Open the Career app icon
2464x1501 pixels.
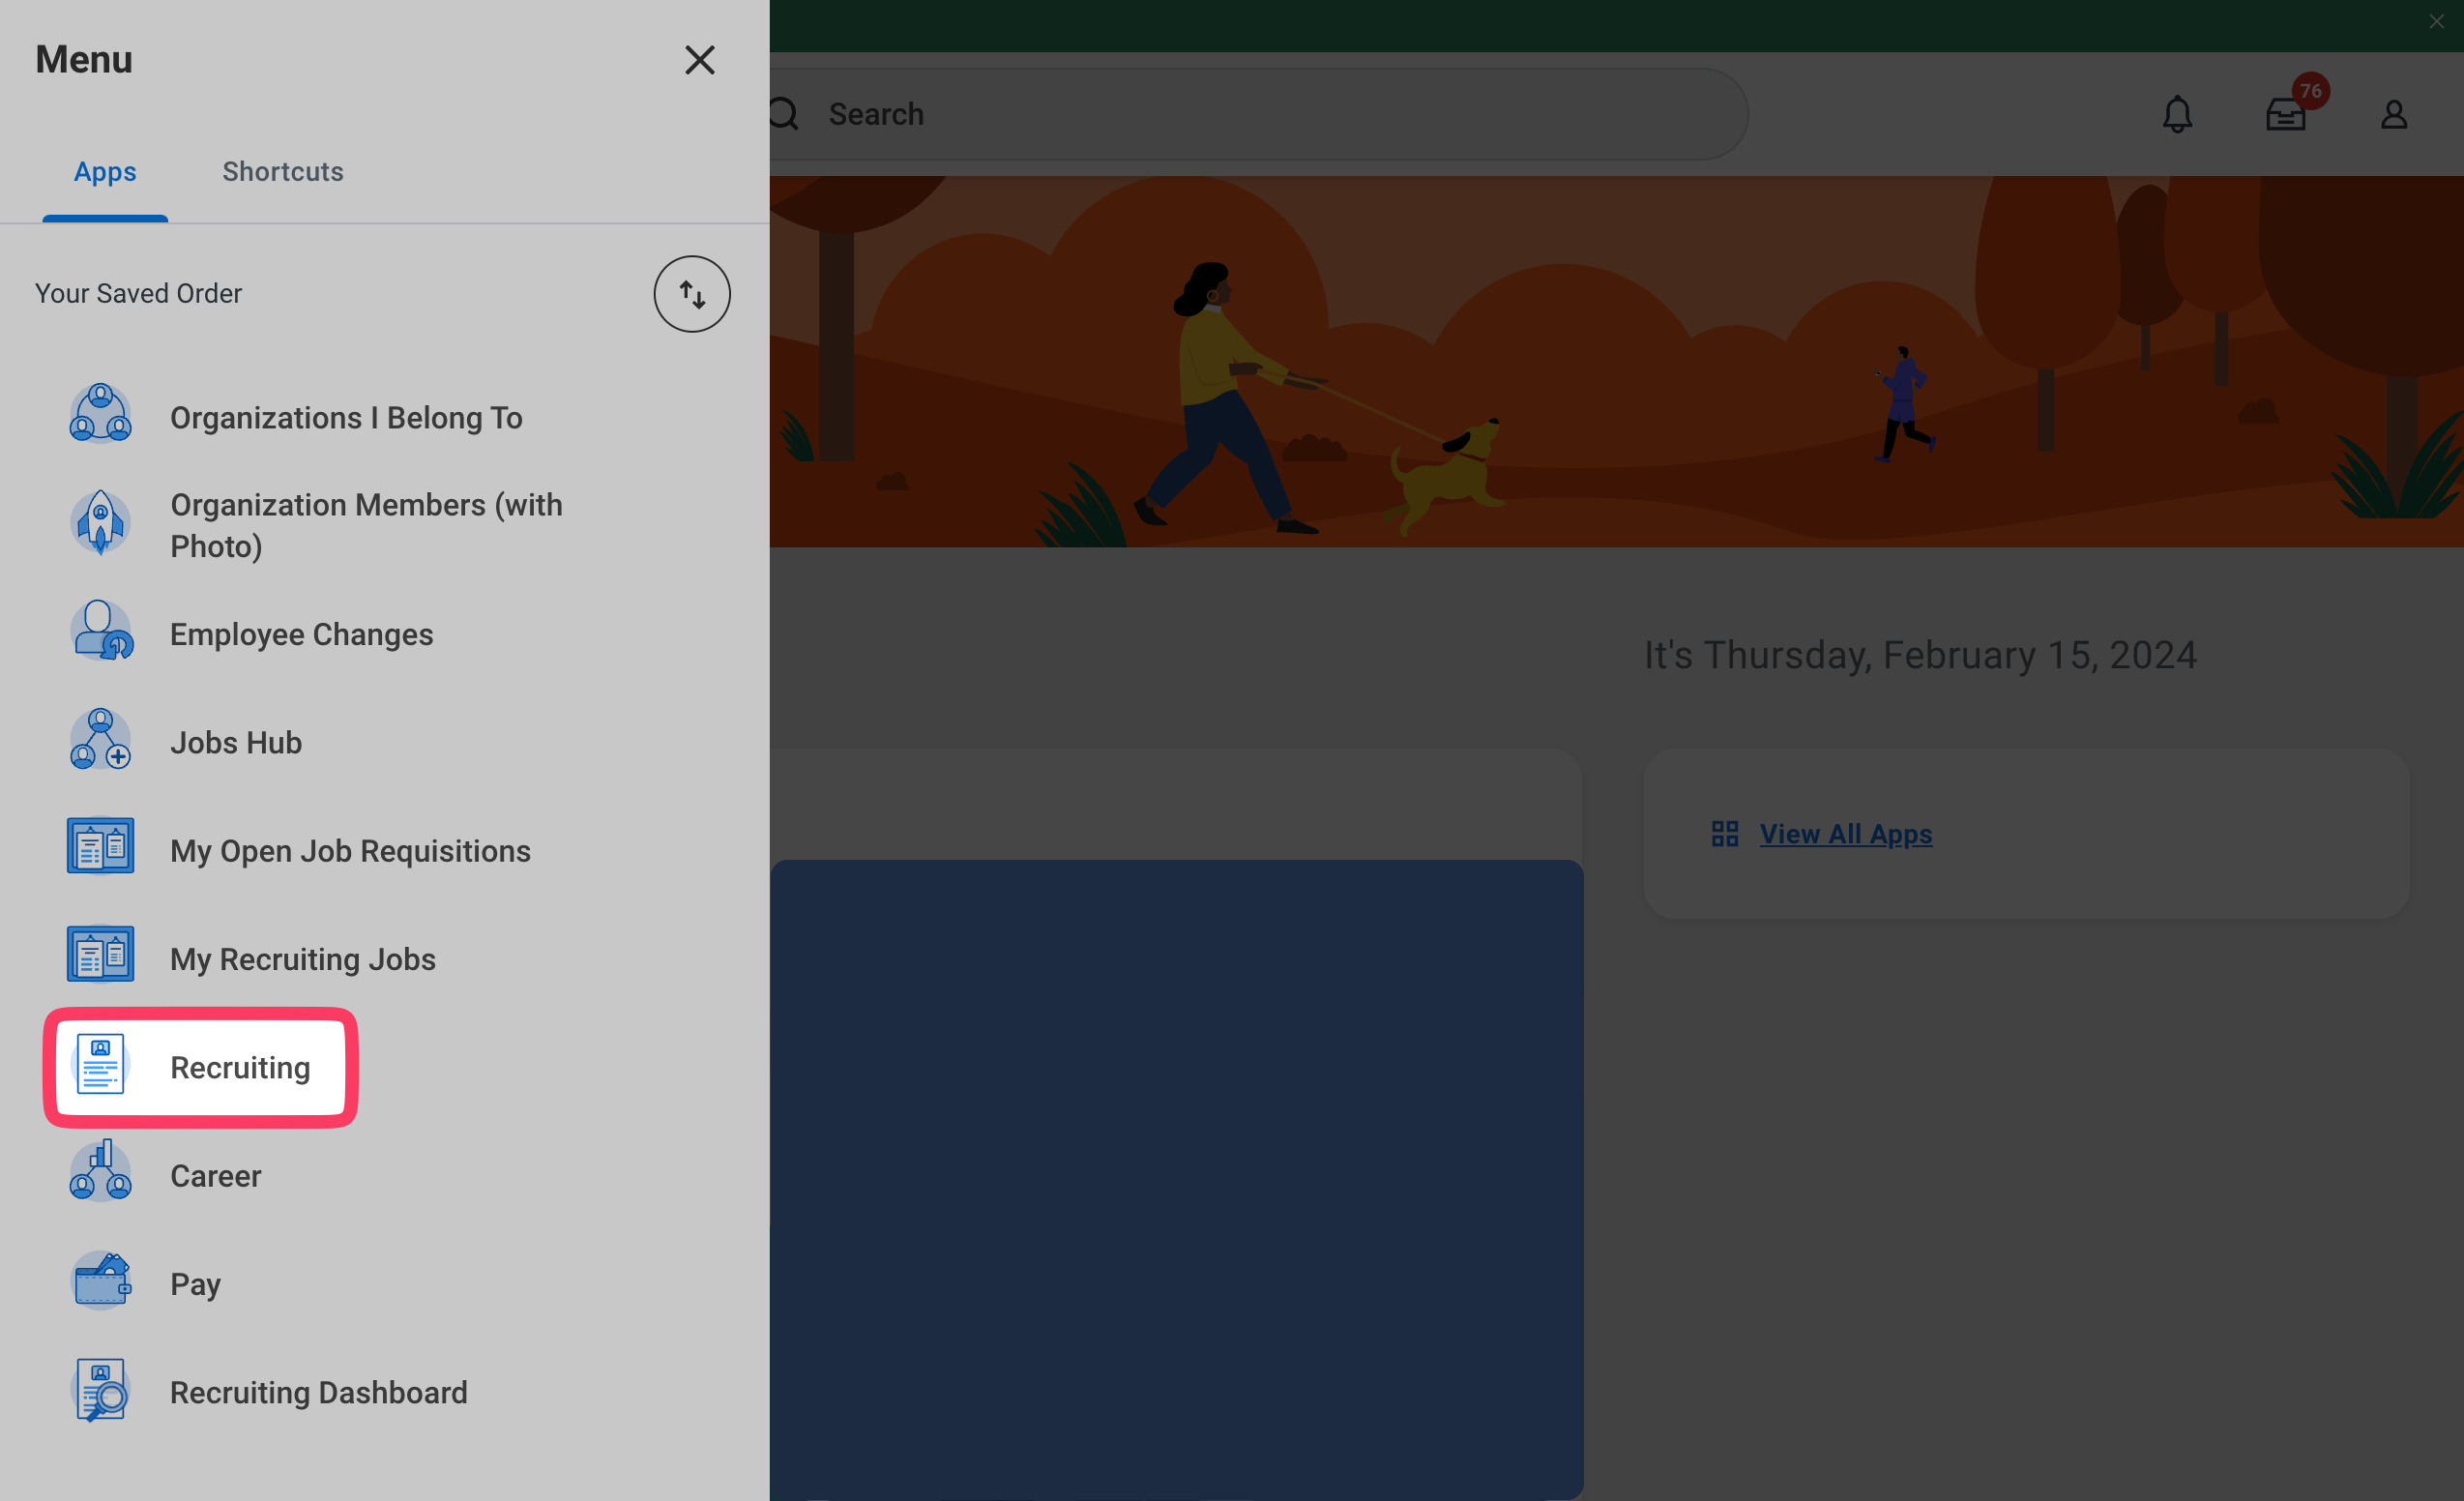(x=100, y=1173)
